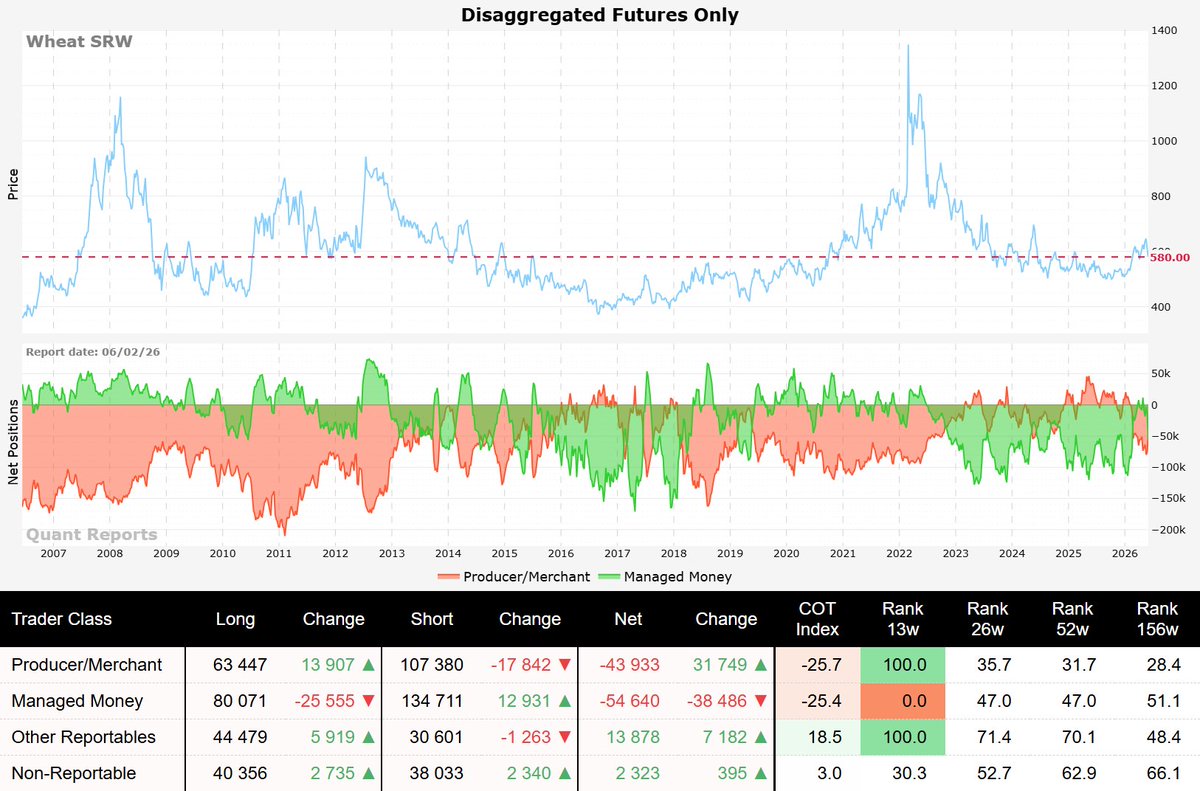Viewport: 1200px width, 791px height.
Task: Select the Rank 156w column header
Action: coord(1157,619)
